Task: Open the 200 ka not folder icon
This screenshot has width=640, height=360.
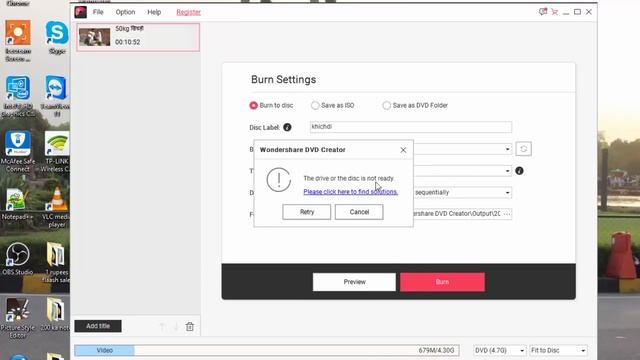Action: [56, 314]
